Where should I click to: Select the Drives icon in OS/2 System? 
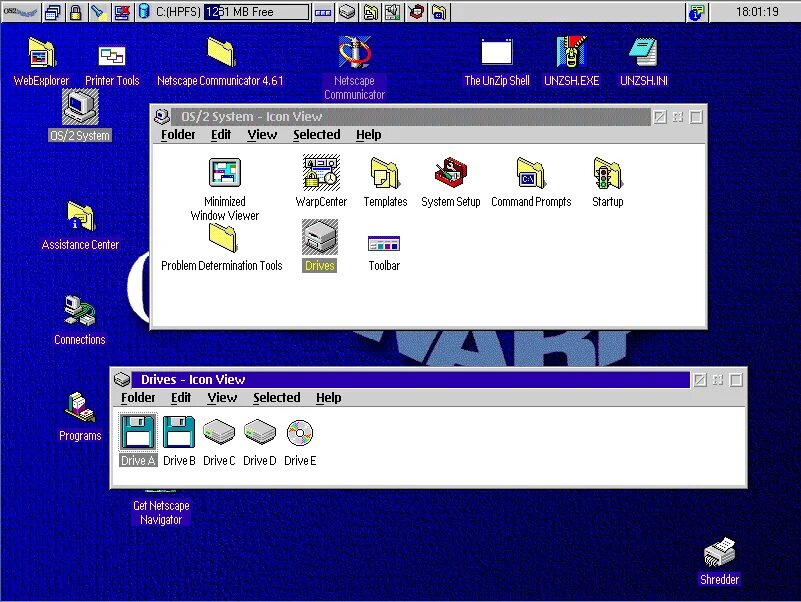[x=320, y=246]
